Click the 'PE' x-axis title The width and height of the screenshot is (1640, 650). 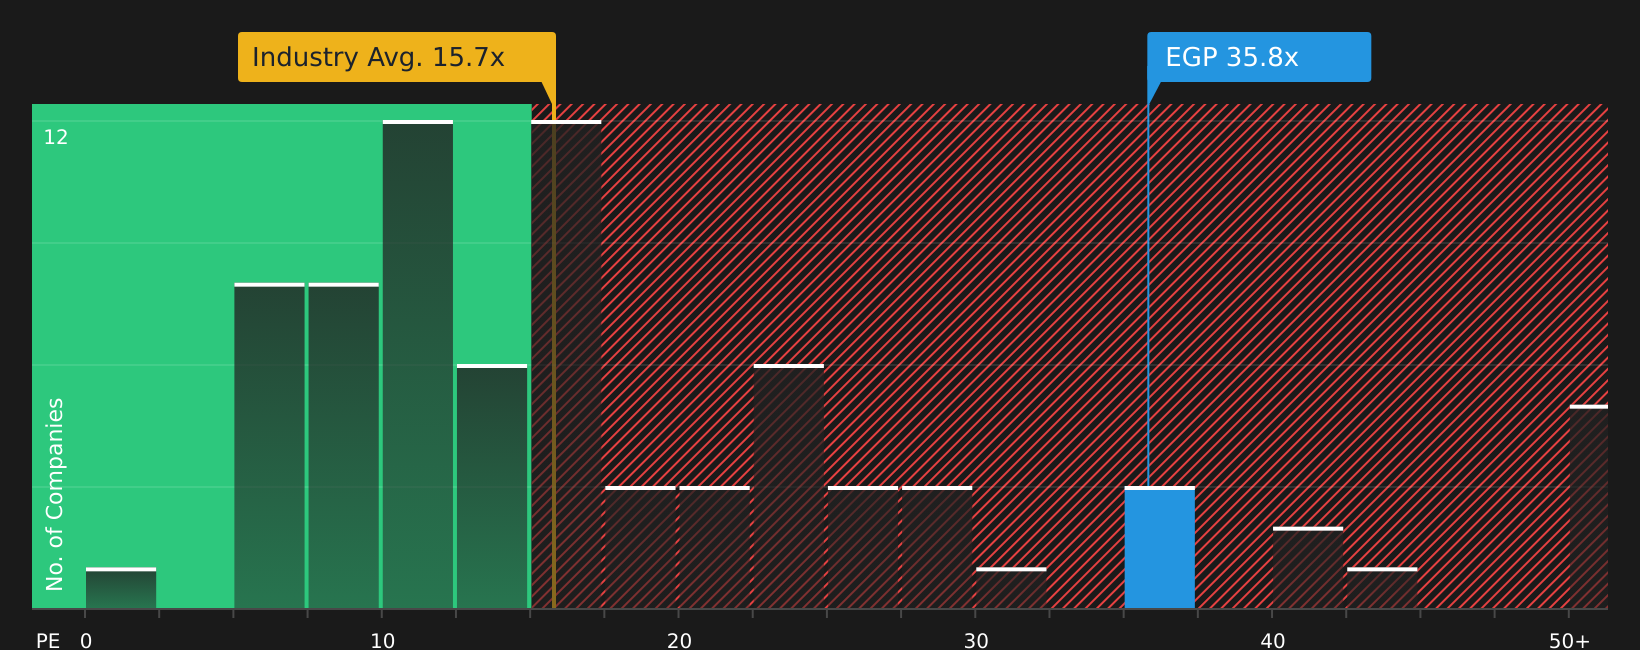point(48,641)
